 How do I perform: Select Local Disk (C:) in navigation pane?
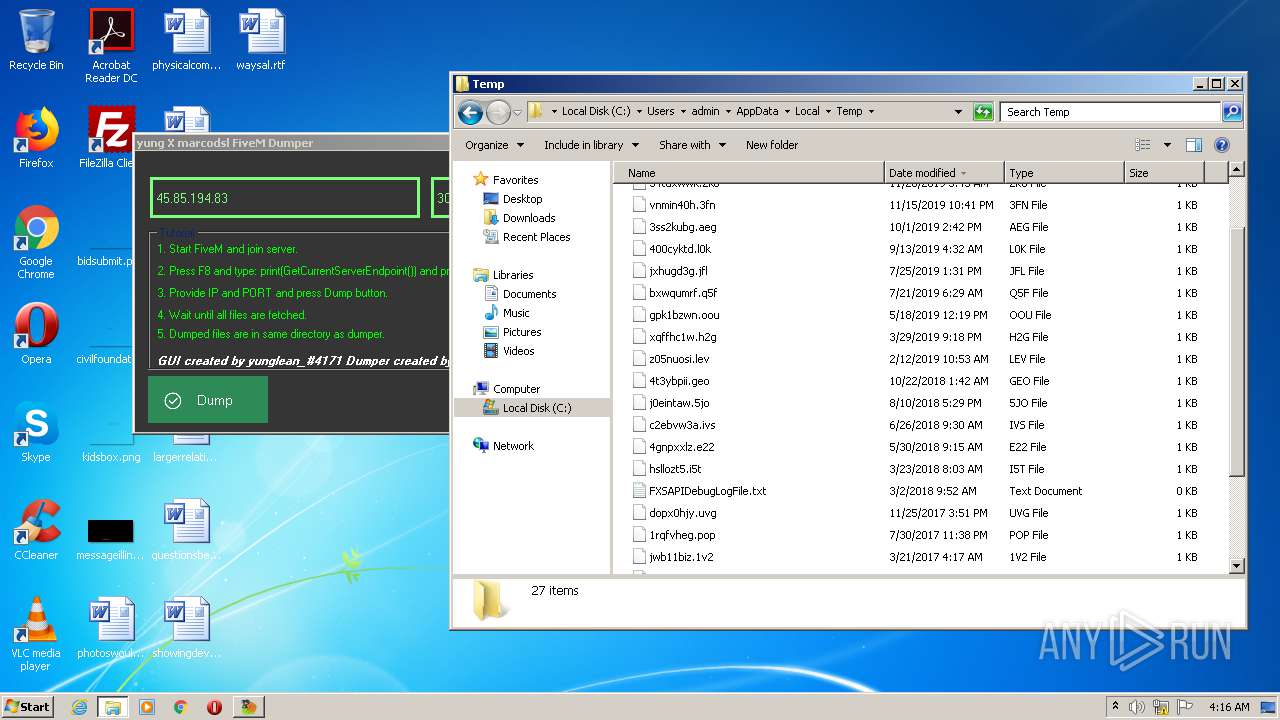(537, 408)
